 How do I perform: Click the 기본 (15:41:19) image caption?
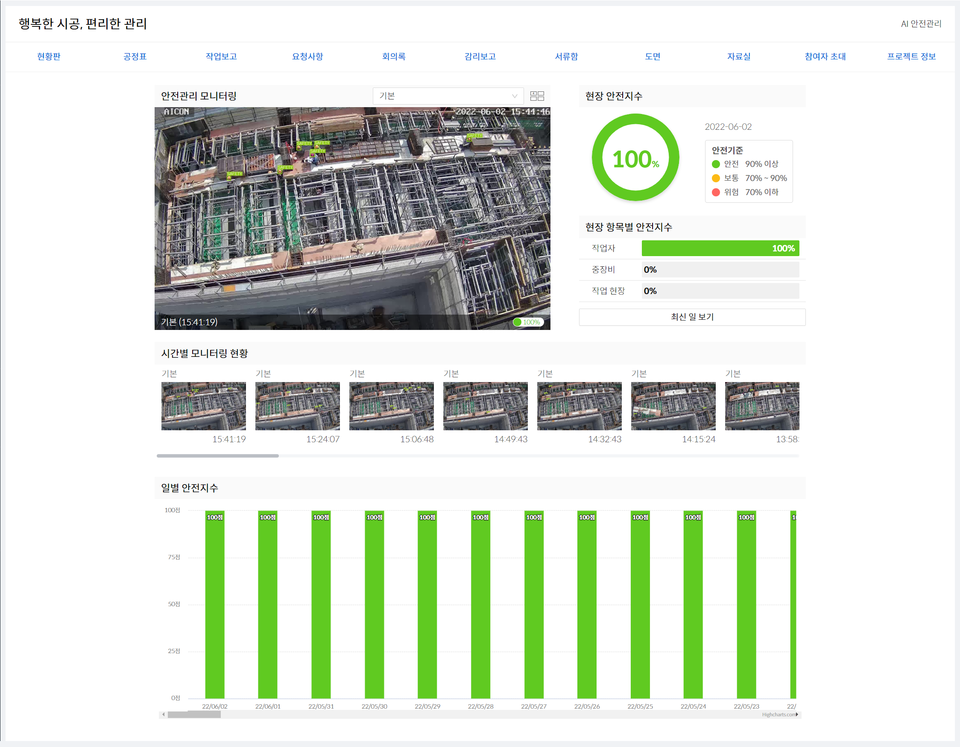pos(189,322)
